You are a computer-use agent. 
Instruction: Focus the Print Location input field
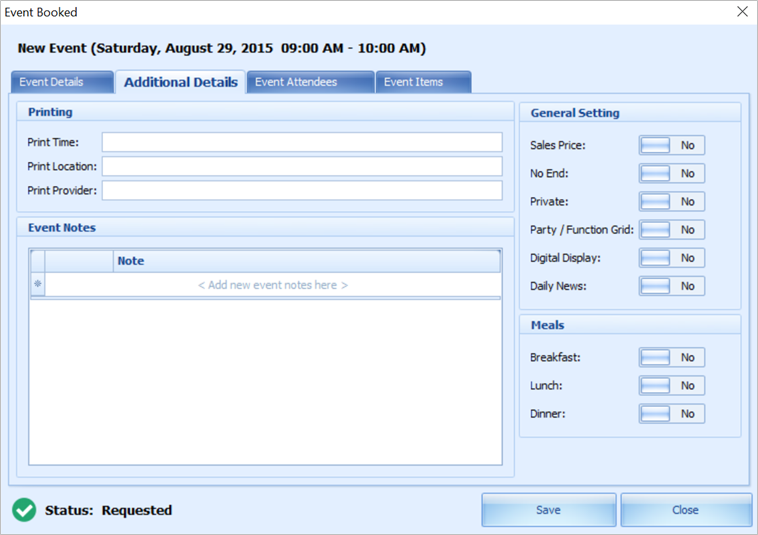[302, 166]
